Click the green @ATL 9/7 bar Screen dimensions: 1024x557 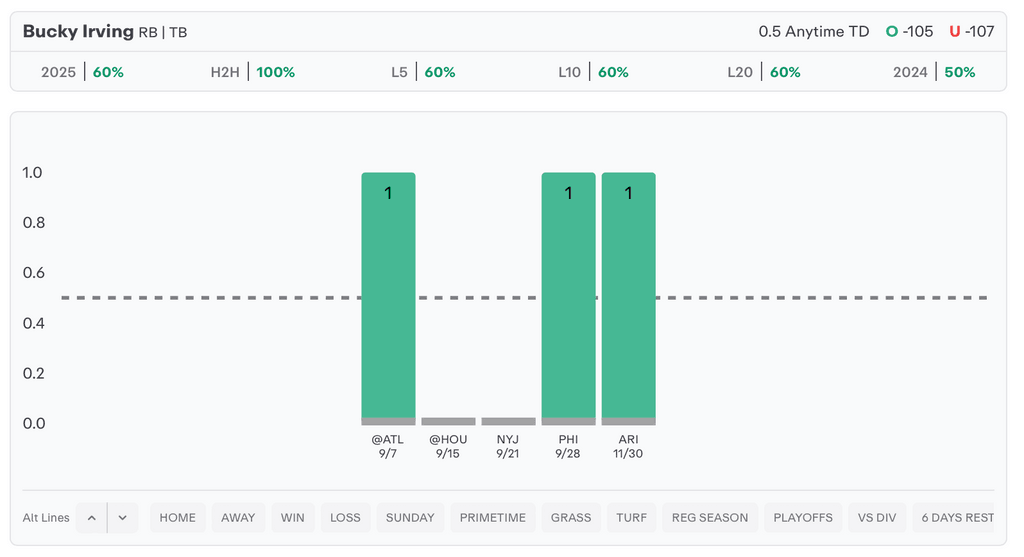tap(388, 295)
